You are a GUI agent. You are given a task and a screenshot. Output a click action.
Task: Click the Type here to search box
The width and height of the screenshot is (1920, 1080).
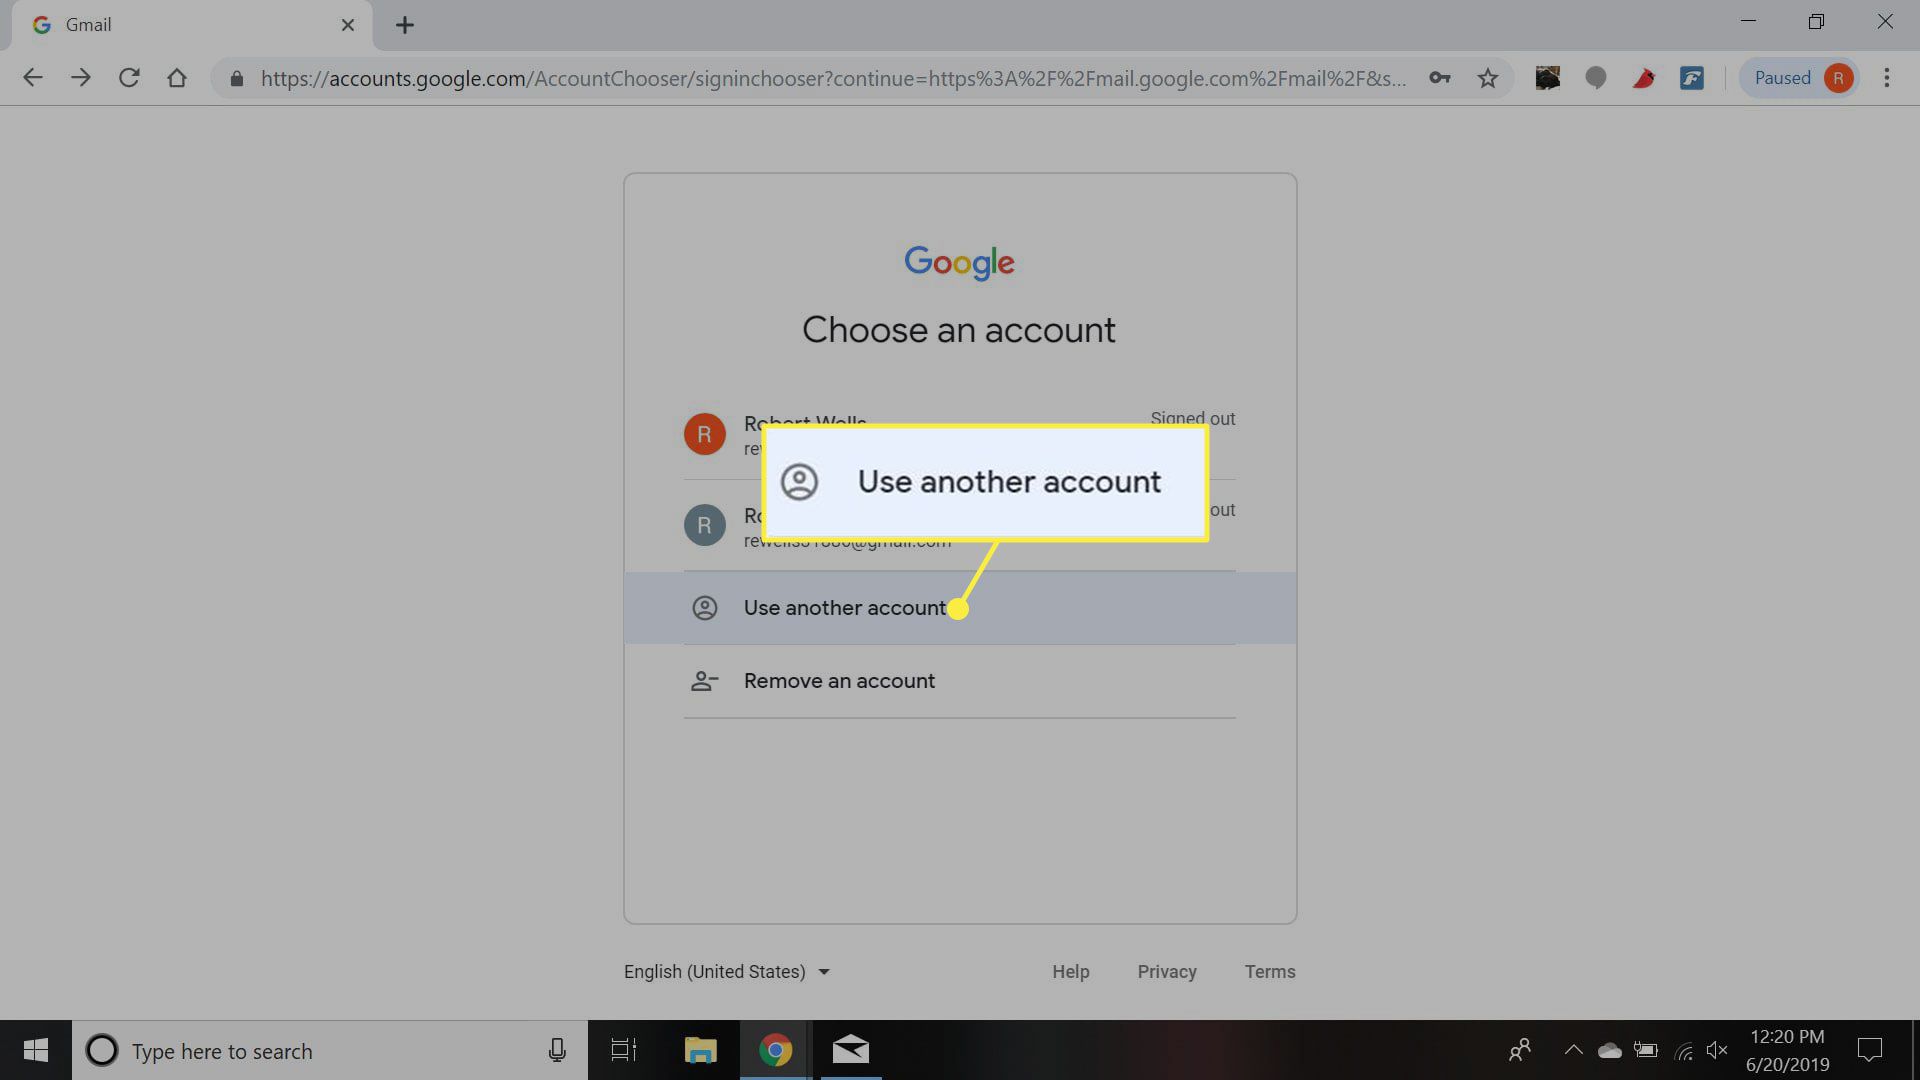pos(330,1050)
